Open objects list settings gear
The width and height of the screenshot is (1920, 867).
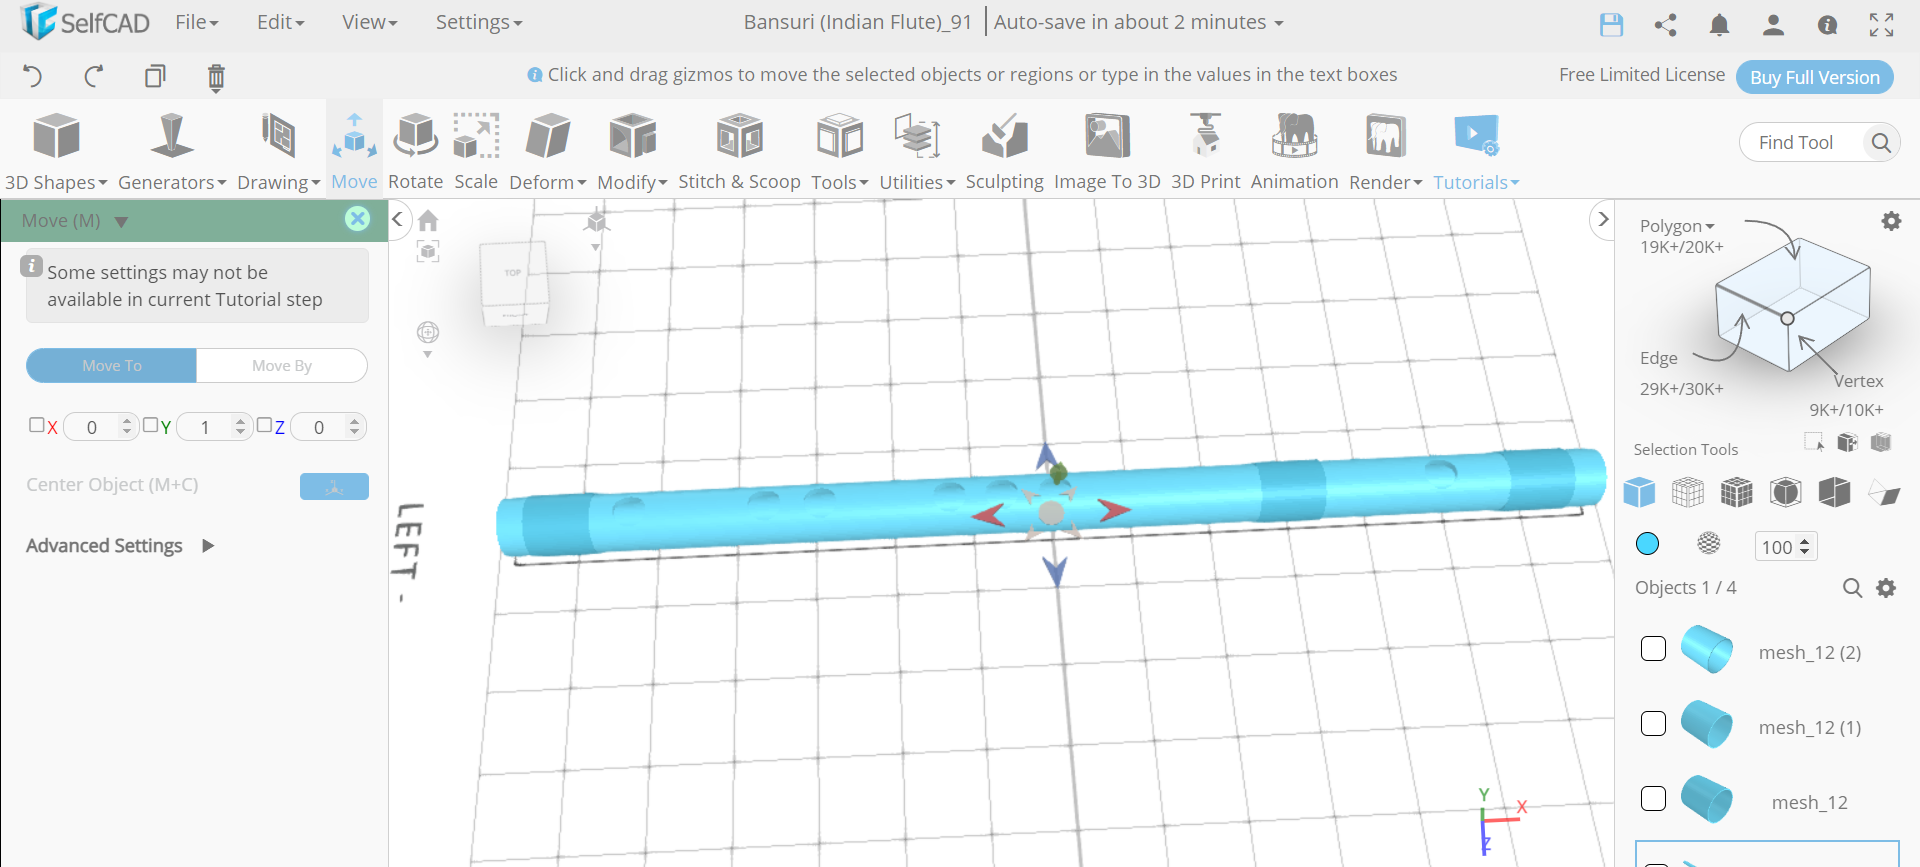point(1886,588)
